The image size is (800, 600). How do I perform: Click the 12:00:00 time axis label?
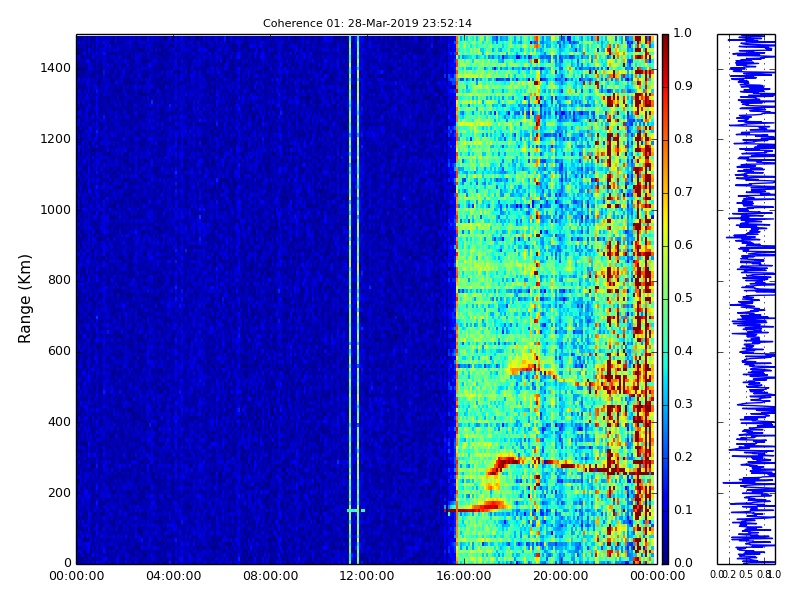pyautogui.click(x=367, y=576)
